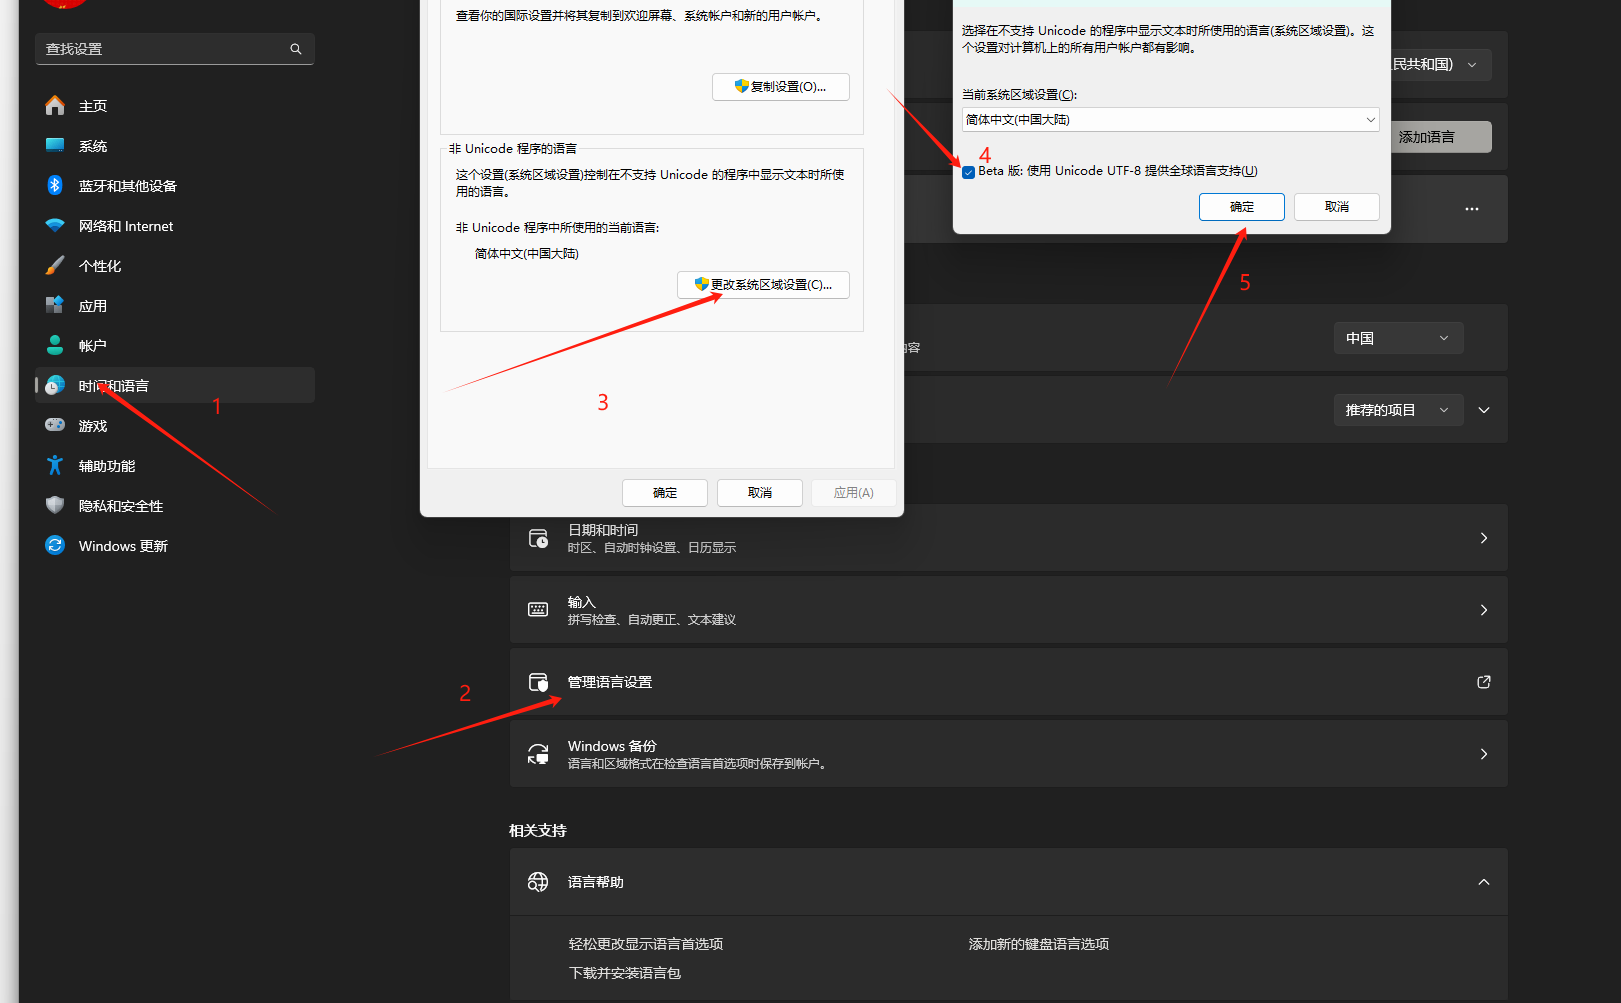Click the 输入 keyboard icon
Viewport: 1621px width, 1003px height.
538,610
